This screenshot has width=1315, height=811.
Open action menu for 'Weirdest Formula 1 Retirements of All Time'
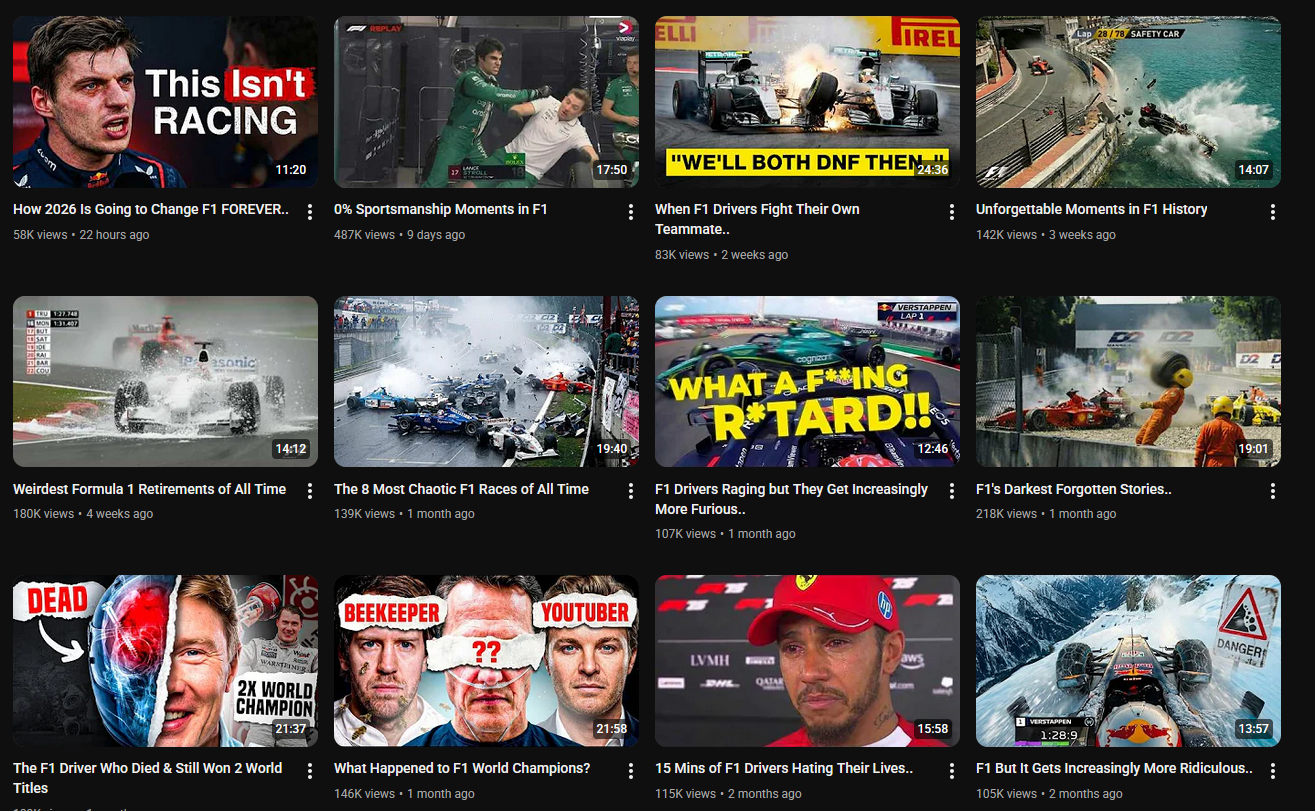click(x=310, y=491)
